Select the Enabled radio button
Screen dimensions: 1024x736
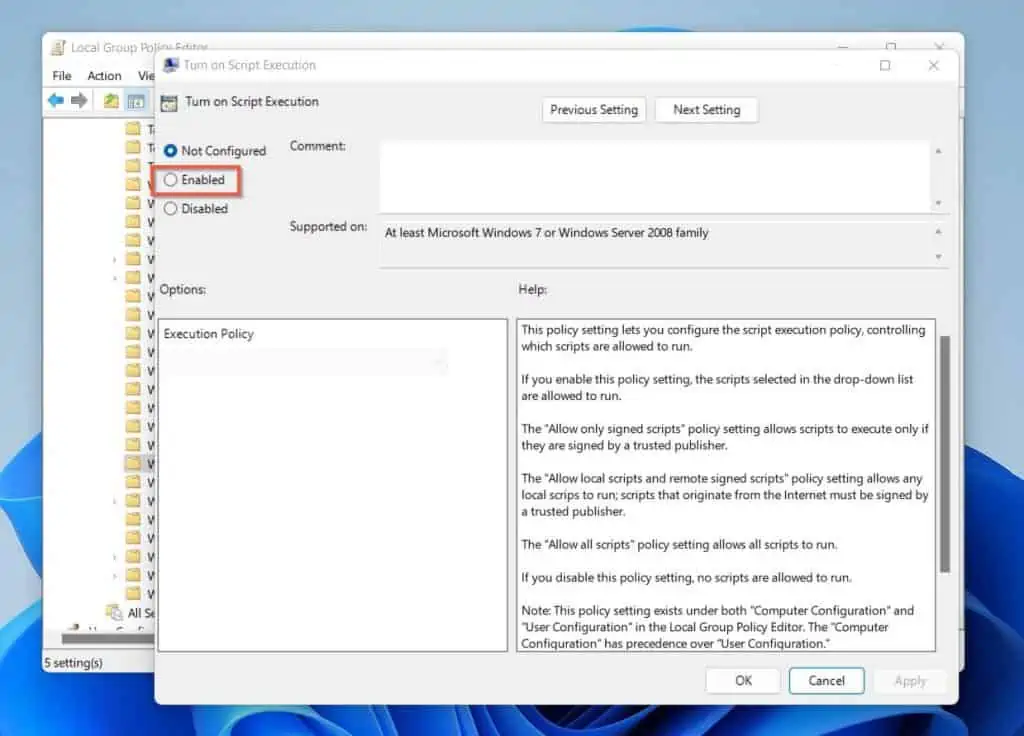click(170, 180)
